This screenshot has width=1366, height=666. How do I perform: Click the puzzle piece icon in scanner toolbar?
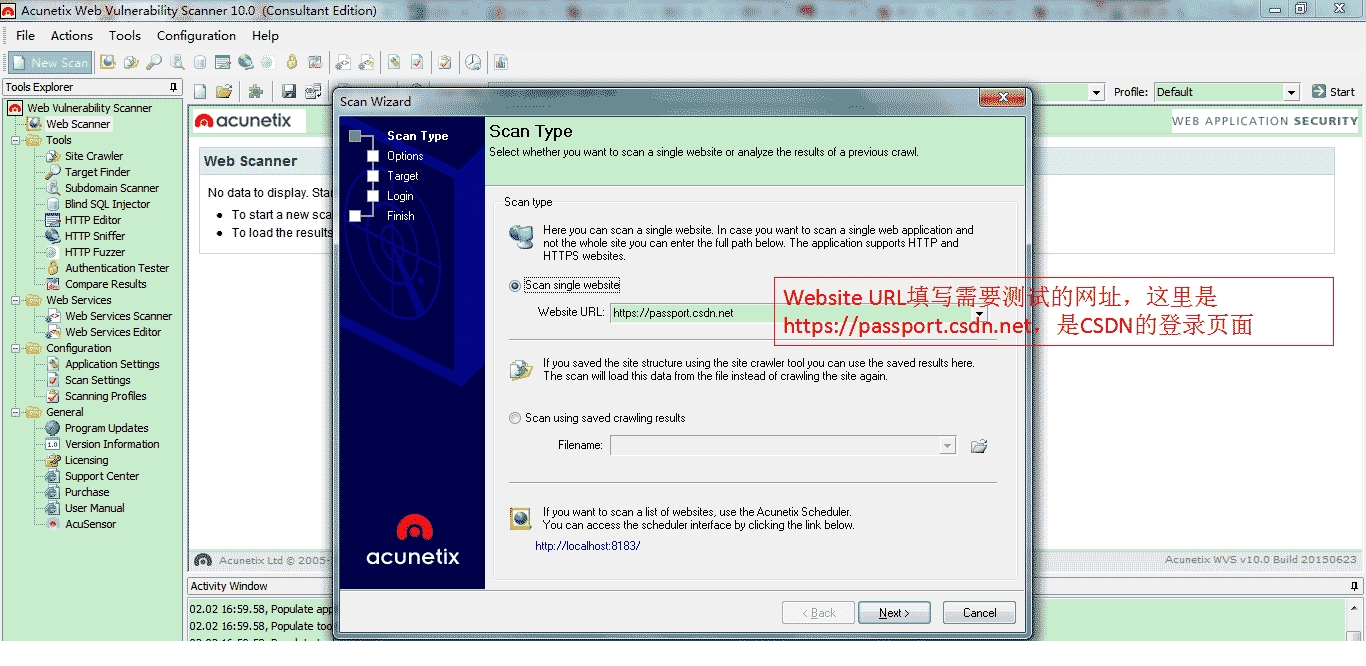point(256,91)
